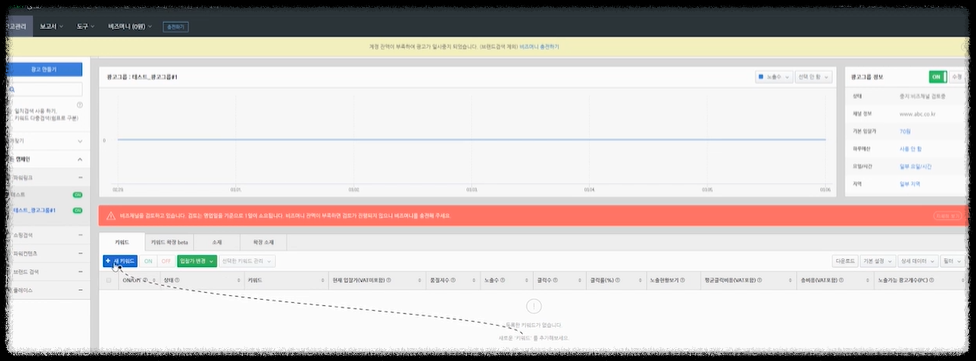The image size is (976, 361).
Task: Toggle ON badge for 테스트 campaign
Action: pyautogui.click(x=78, y=195)
